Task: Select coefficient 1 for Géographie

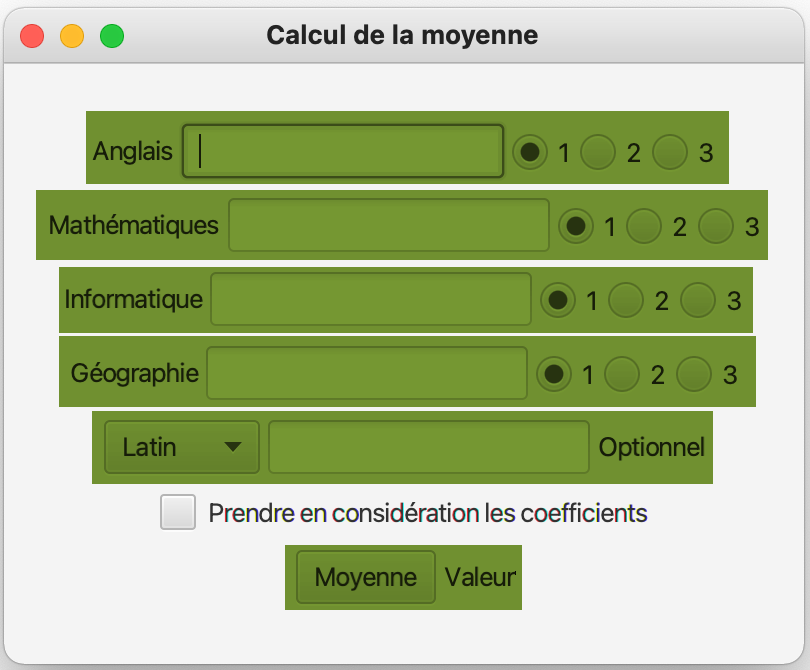Action: point(553,374)
